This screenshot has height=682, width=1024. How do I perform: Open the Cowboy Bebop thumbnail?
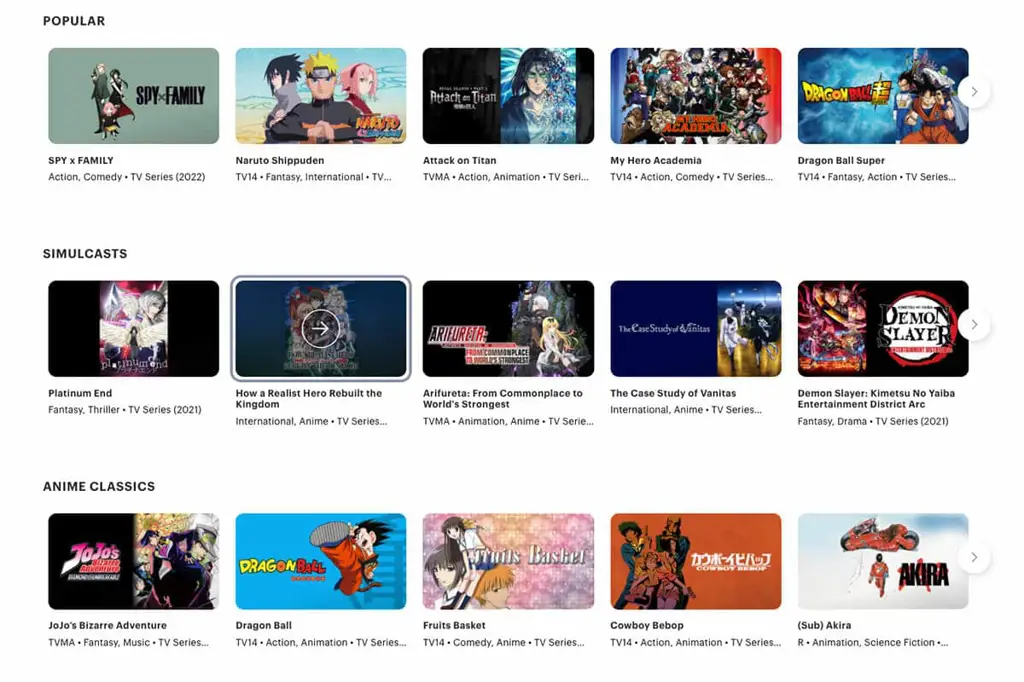pos(696,561)
